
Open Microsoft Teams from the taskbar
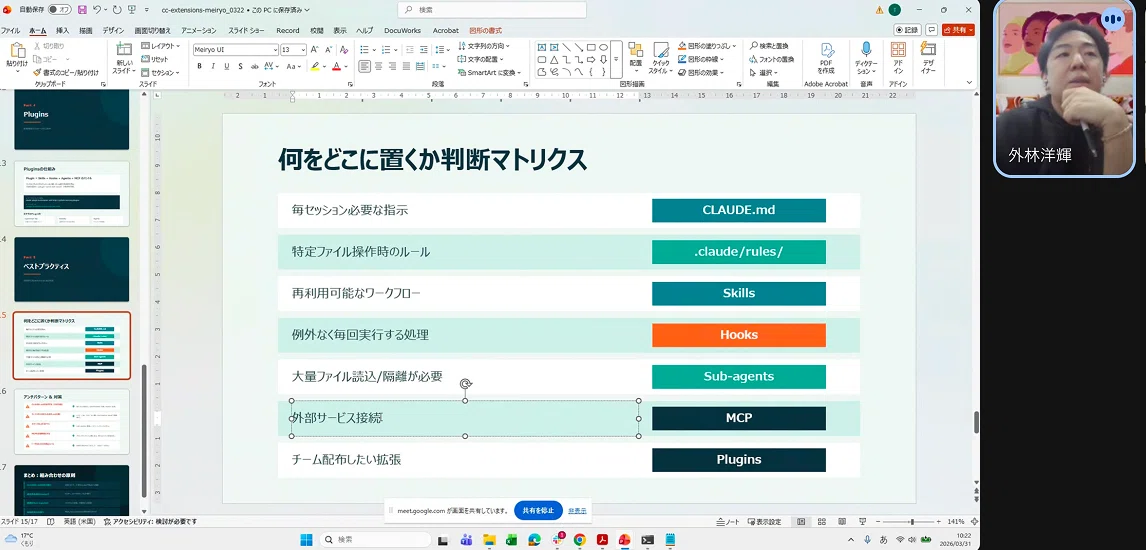coord(466,540)
